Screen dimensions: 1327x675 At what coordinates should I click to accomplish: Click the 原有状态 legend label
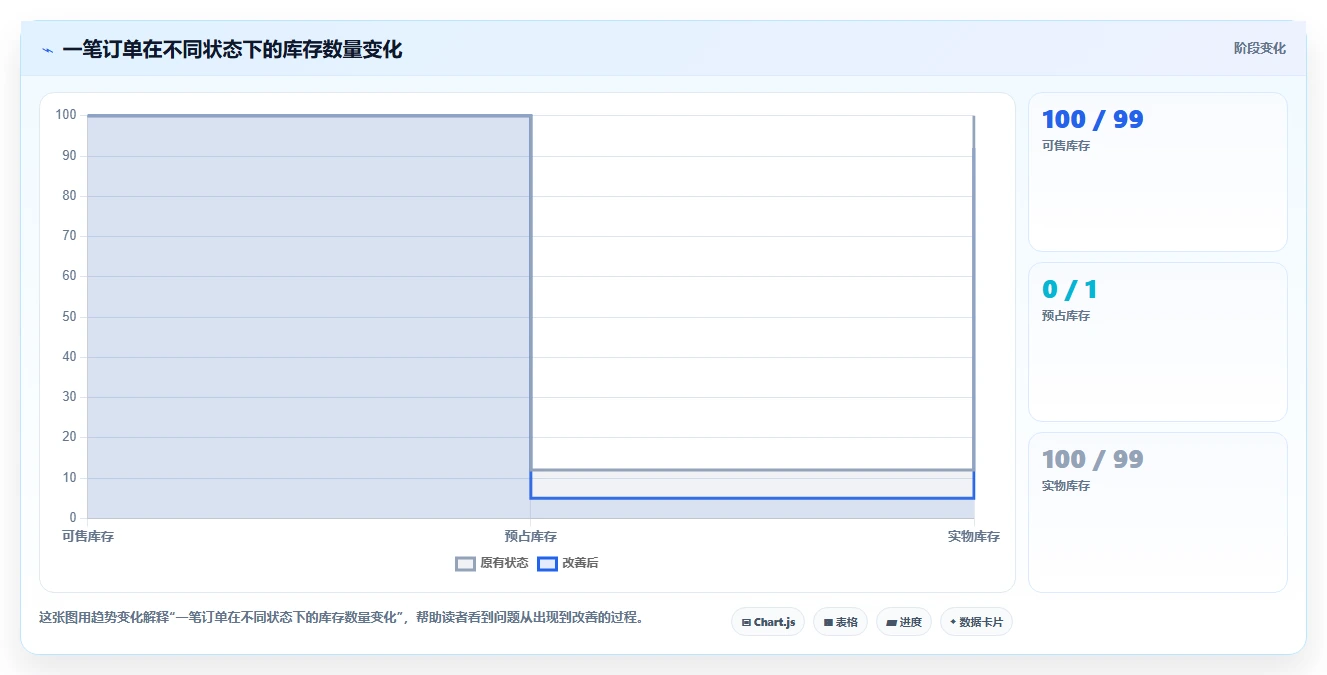[504, 563]
